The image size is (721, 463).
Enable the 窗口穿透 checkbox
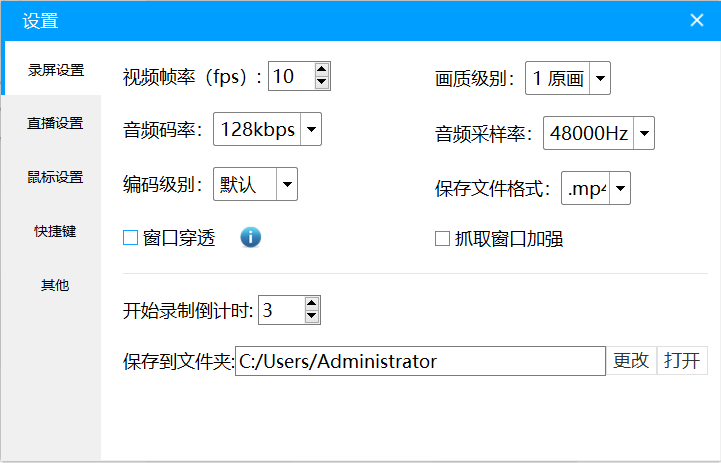131,238
